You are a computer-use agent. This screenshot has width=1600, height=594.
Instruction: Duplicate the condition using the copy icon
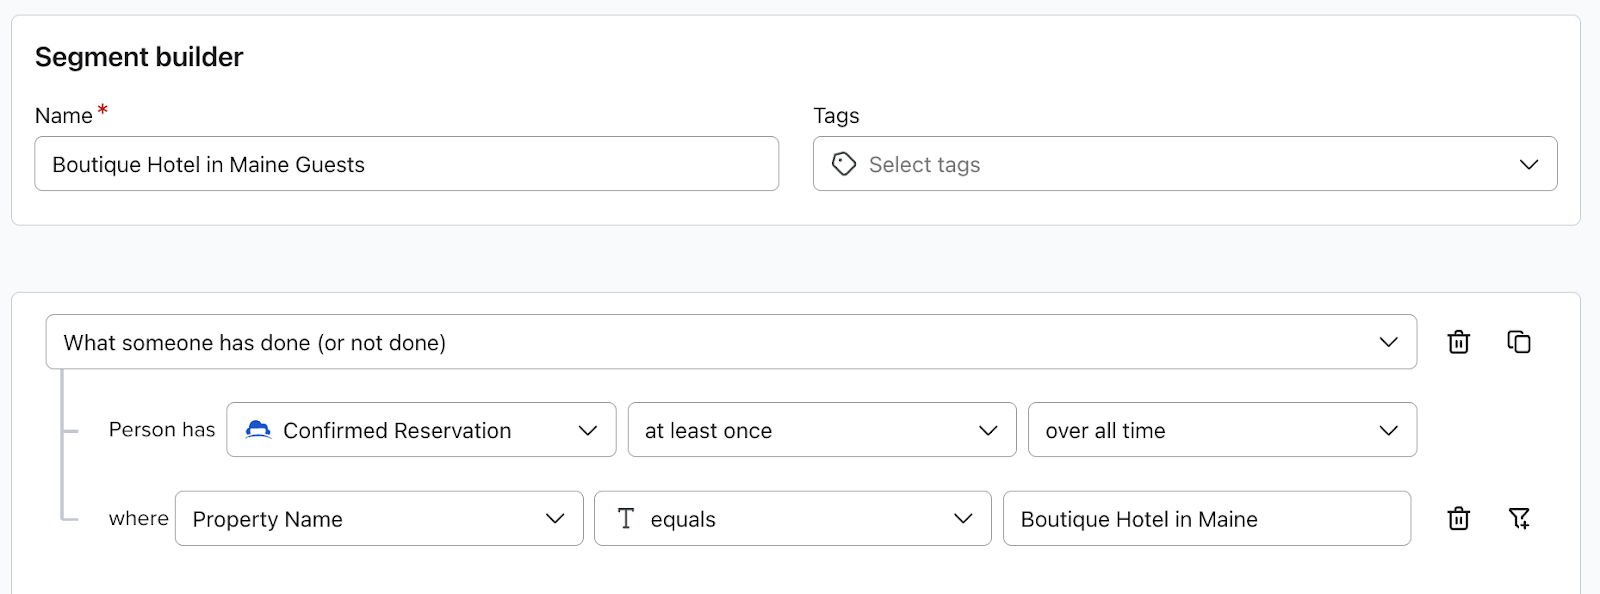coord(1518,342)
